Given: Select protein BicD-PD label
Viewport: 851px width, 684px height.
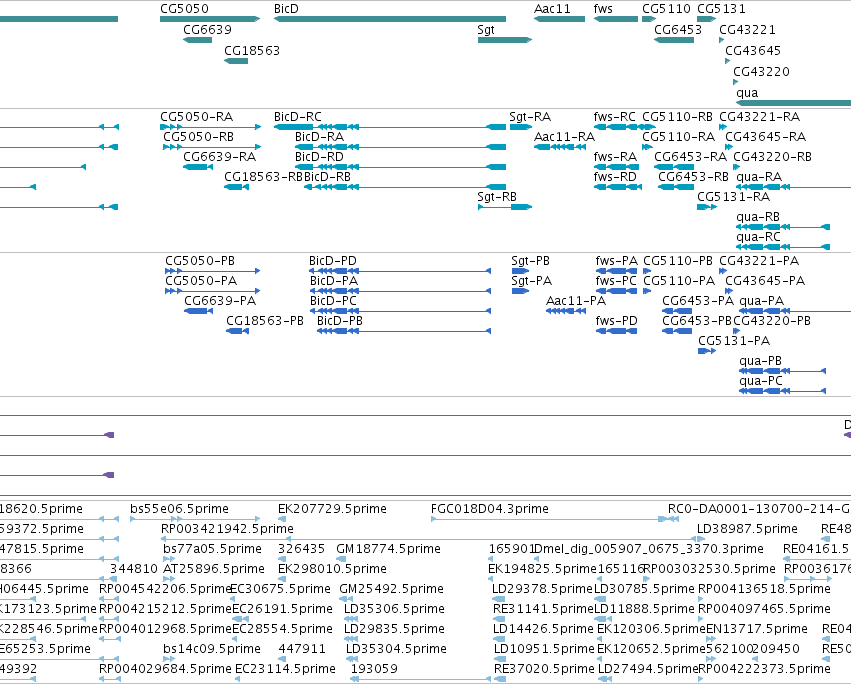Looking at the screenshot, I should tap(333, 261).
